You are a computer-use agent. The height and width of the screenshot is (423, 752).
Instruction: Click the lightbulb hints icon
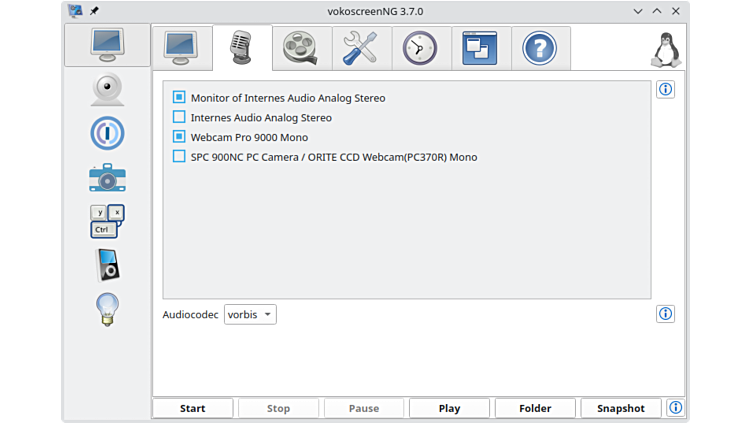(107, 309)
